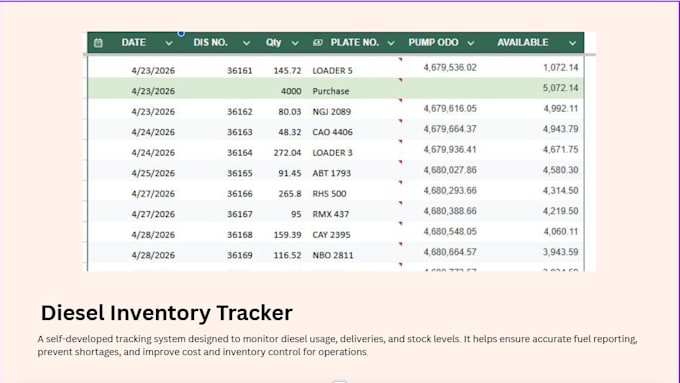This screenshot has width=680, height=383.
Task: Click dispense number 36163
Action: 240,132
